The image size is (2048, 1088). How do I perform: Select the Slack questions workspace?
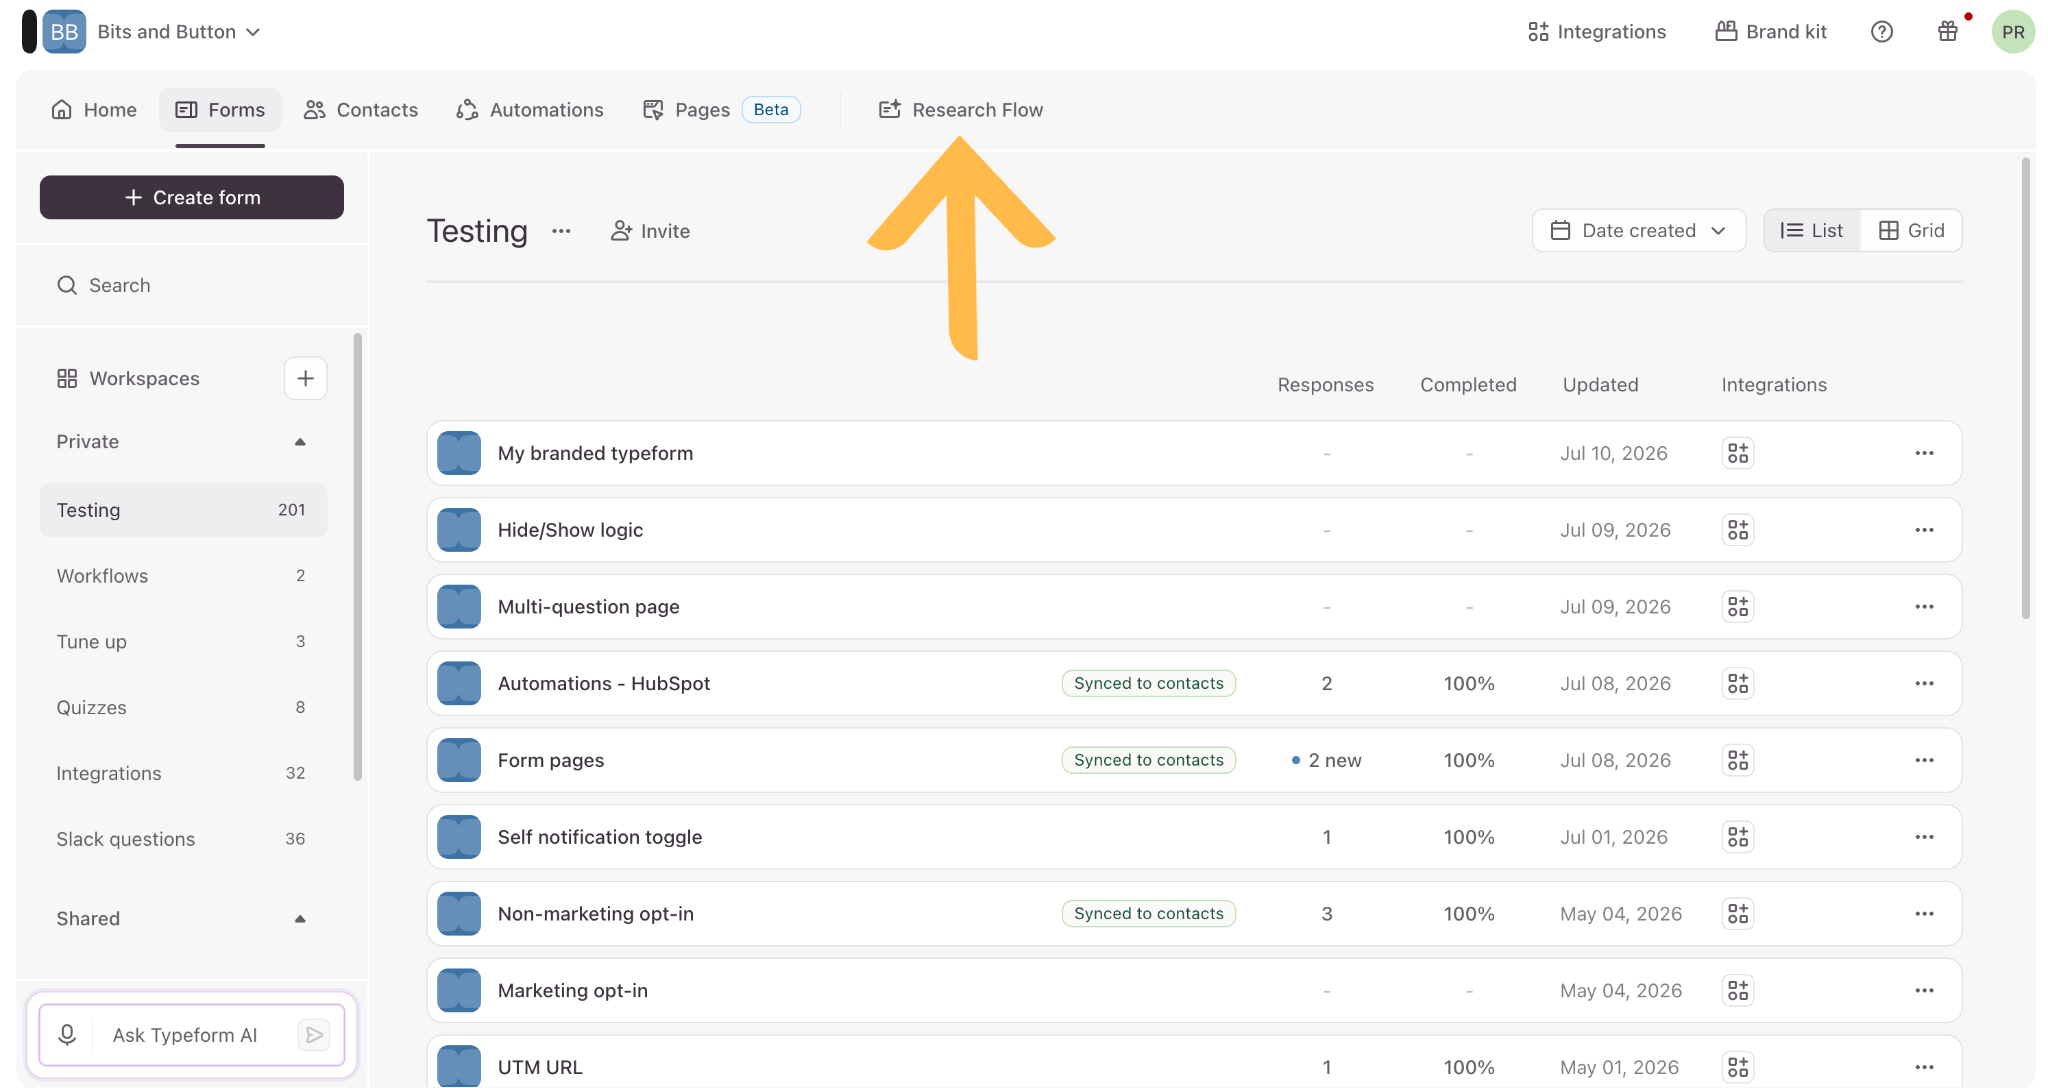pos(184,839)
